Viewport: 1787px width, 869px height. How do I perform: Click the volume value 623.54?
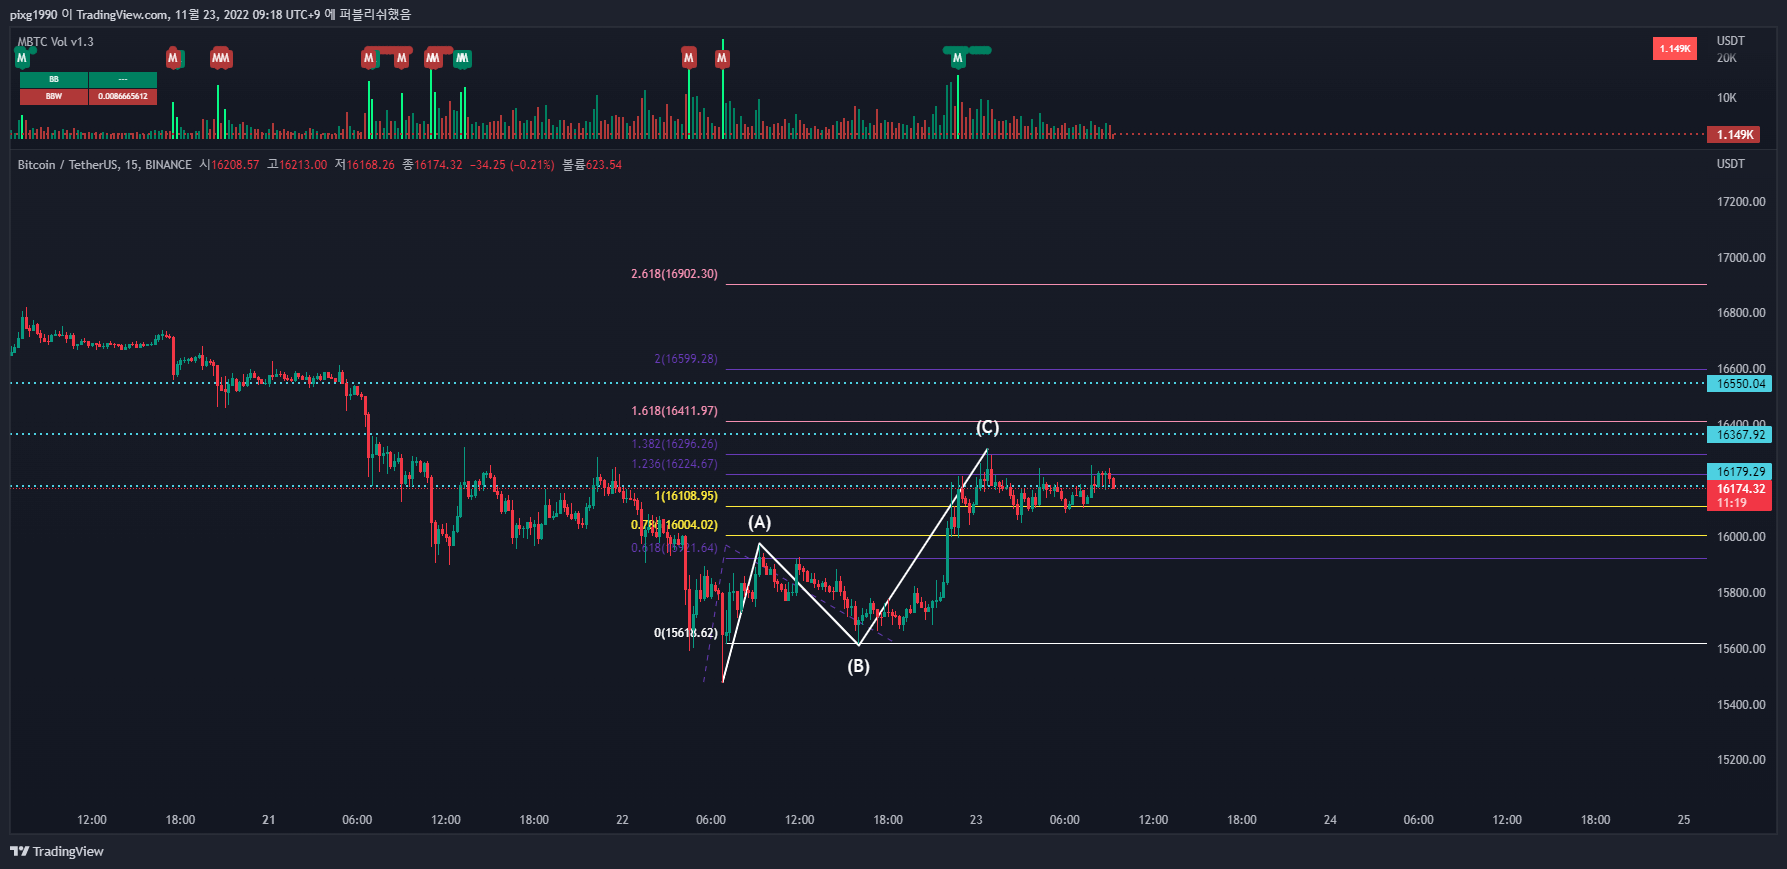(604, 165)
